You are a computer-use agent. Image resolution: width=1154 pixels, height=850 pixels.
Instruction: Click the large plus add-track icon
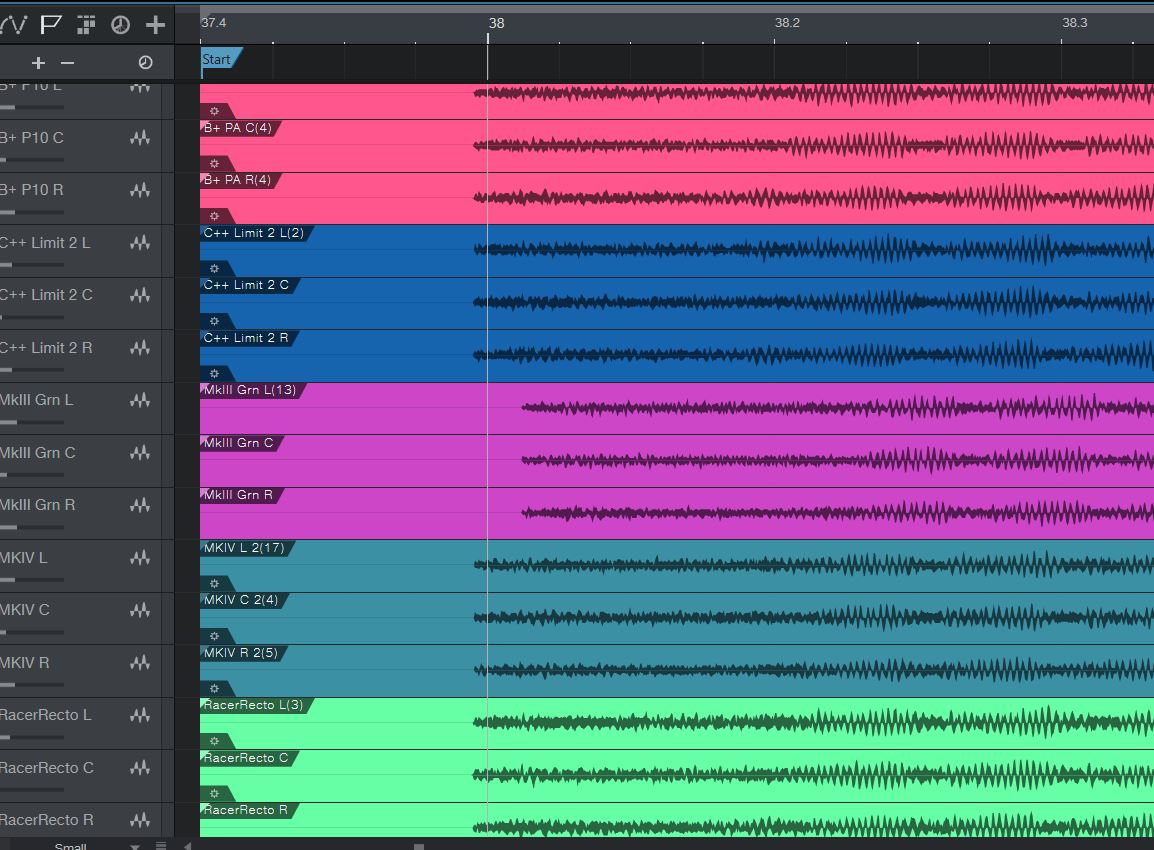155,25
